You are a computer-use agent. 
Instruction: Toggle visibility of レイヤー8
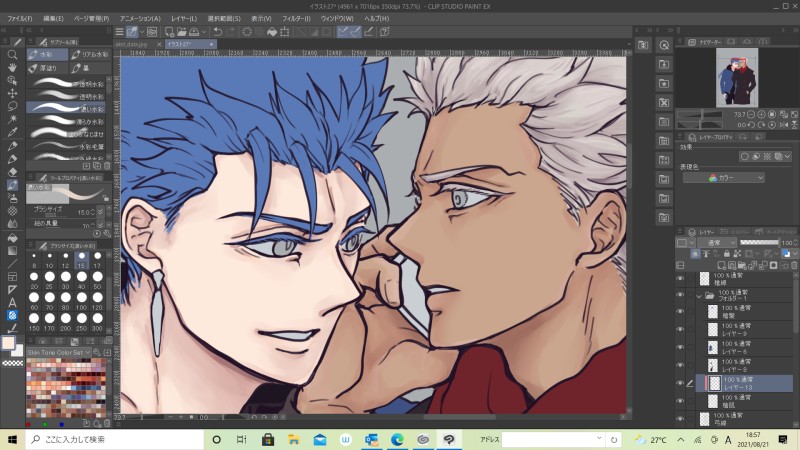[680, 365]
